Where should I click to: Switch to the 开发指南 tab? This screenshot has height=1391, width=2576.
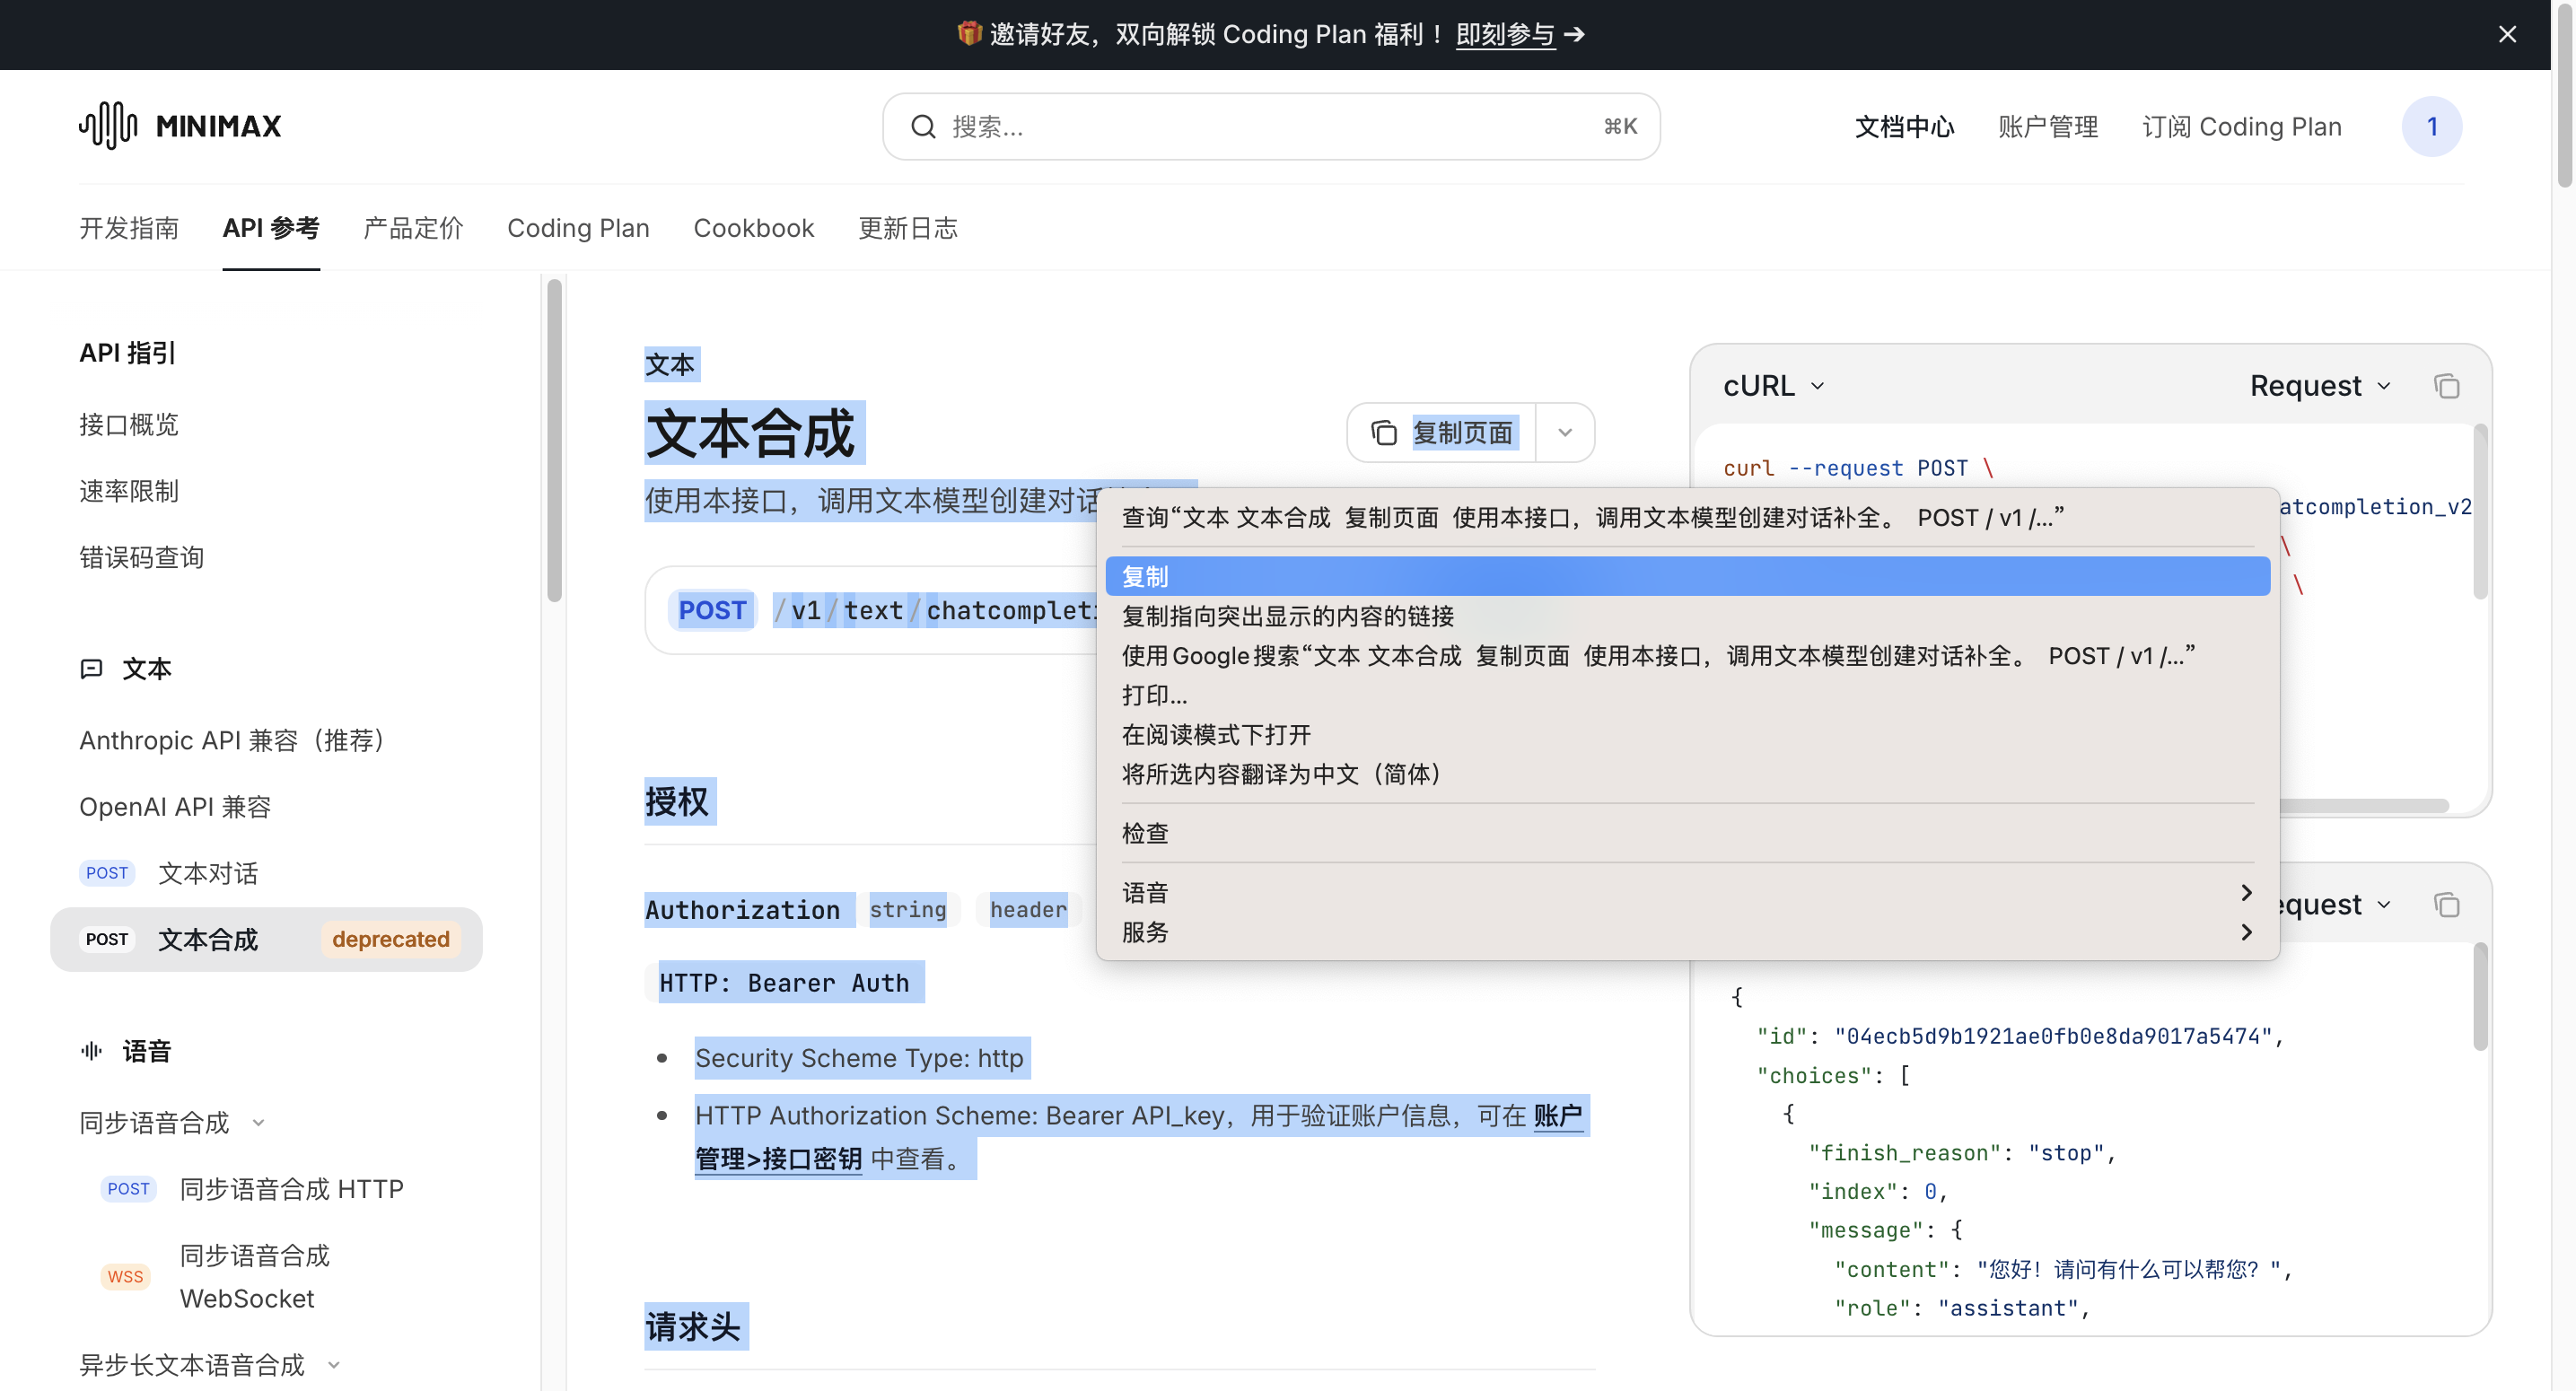(129, 228)
